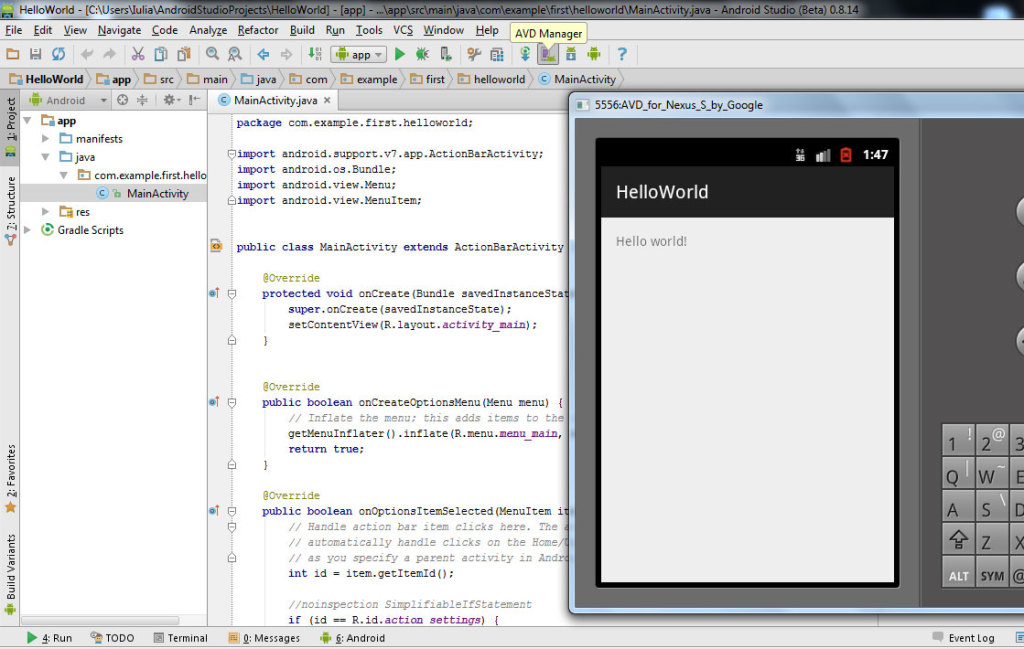Open the Refactor menu
The width and height of the screenshot is (1024, 649).
click(258, 30)
